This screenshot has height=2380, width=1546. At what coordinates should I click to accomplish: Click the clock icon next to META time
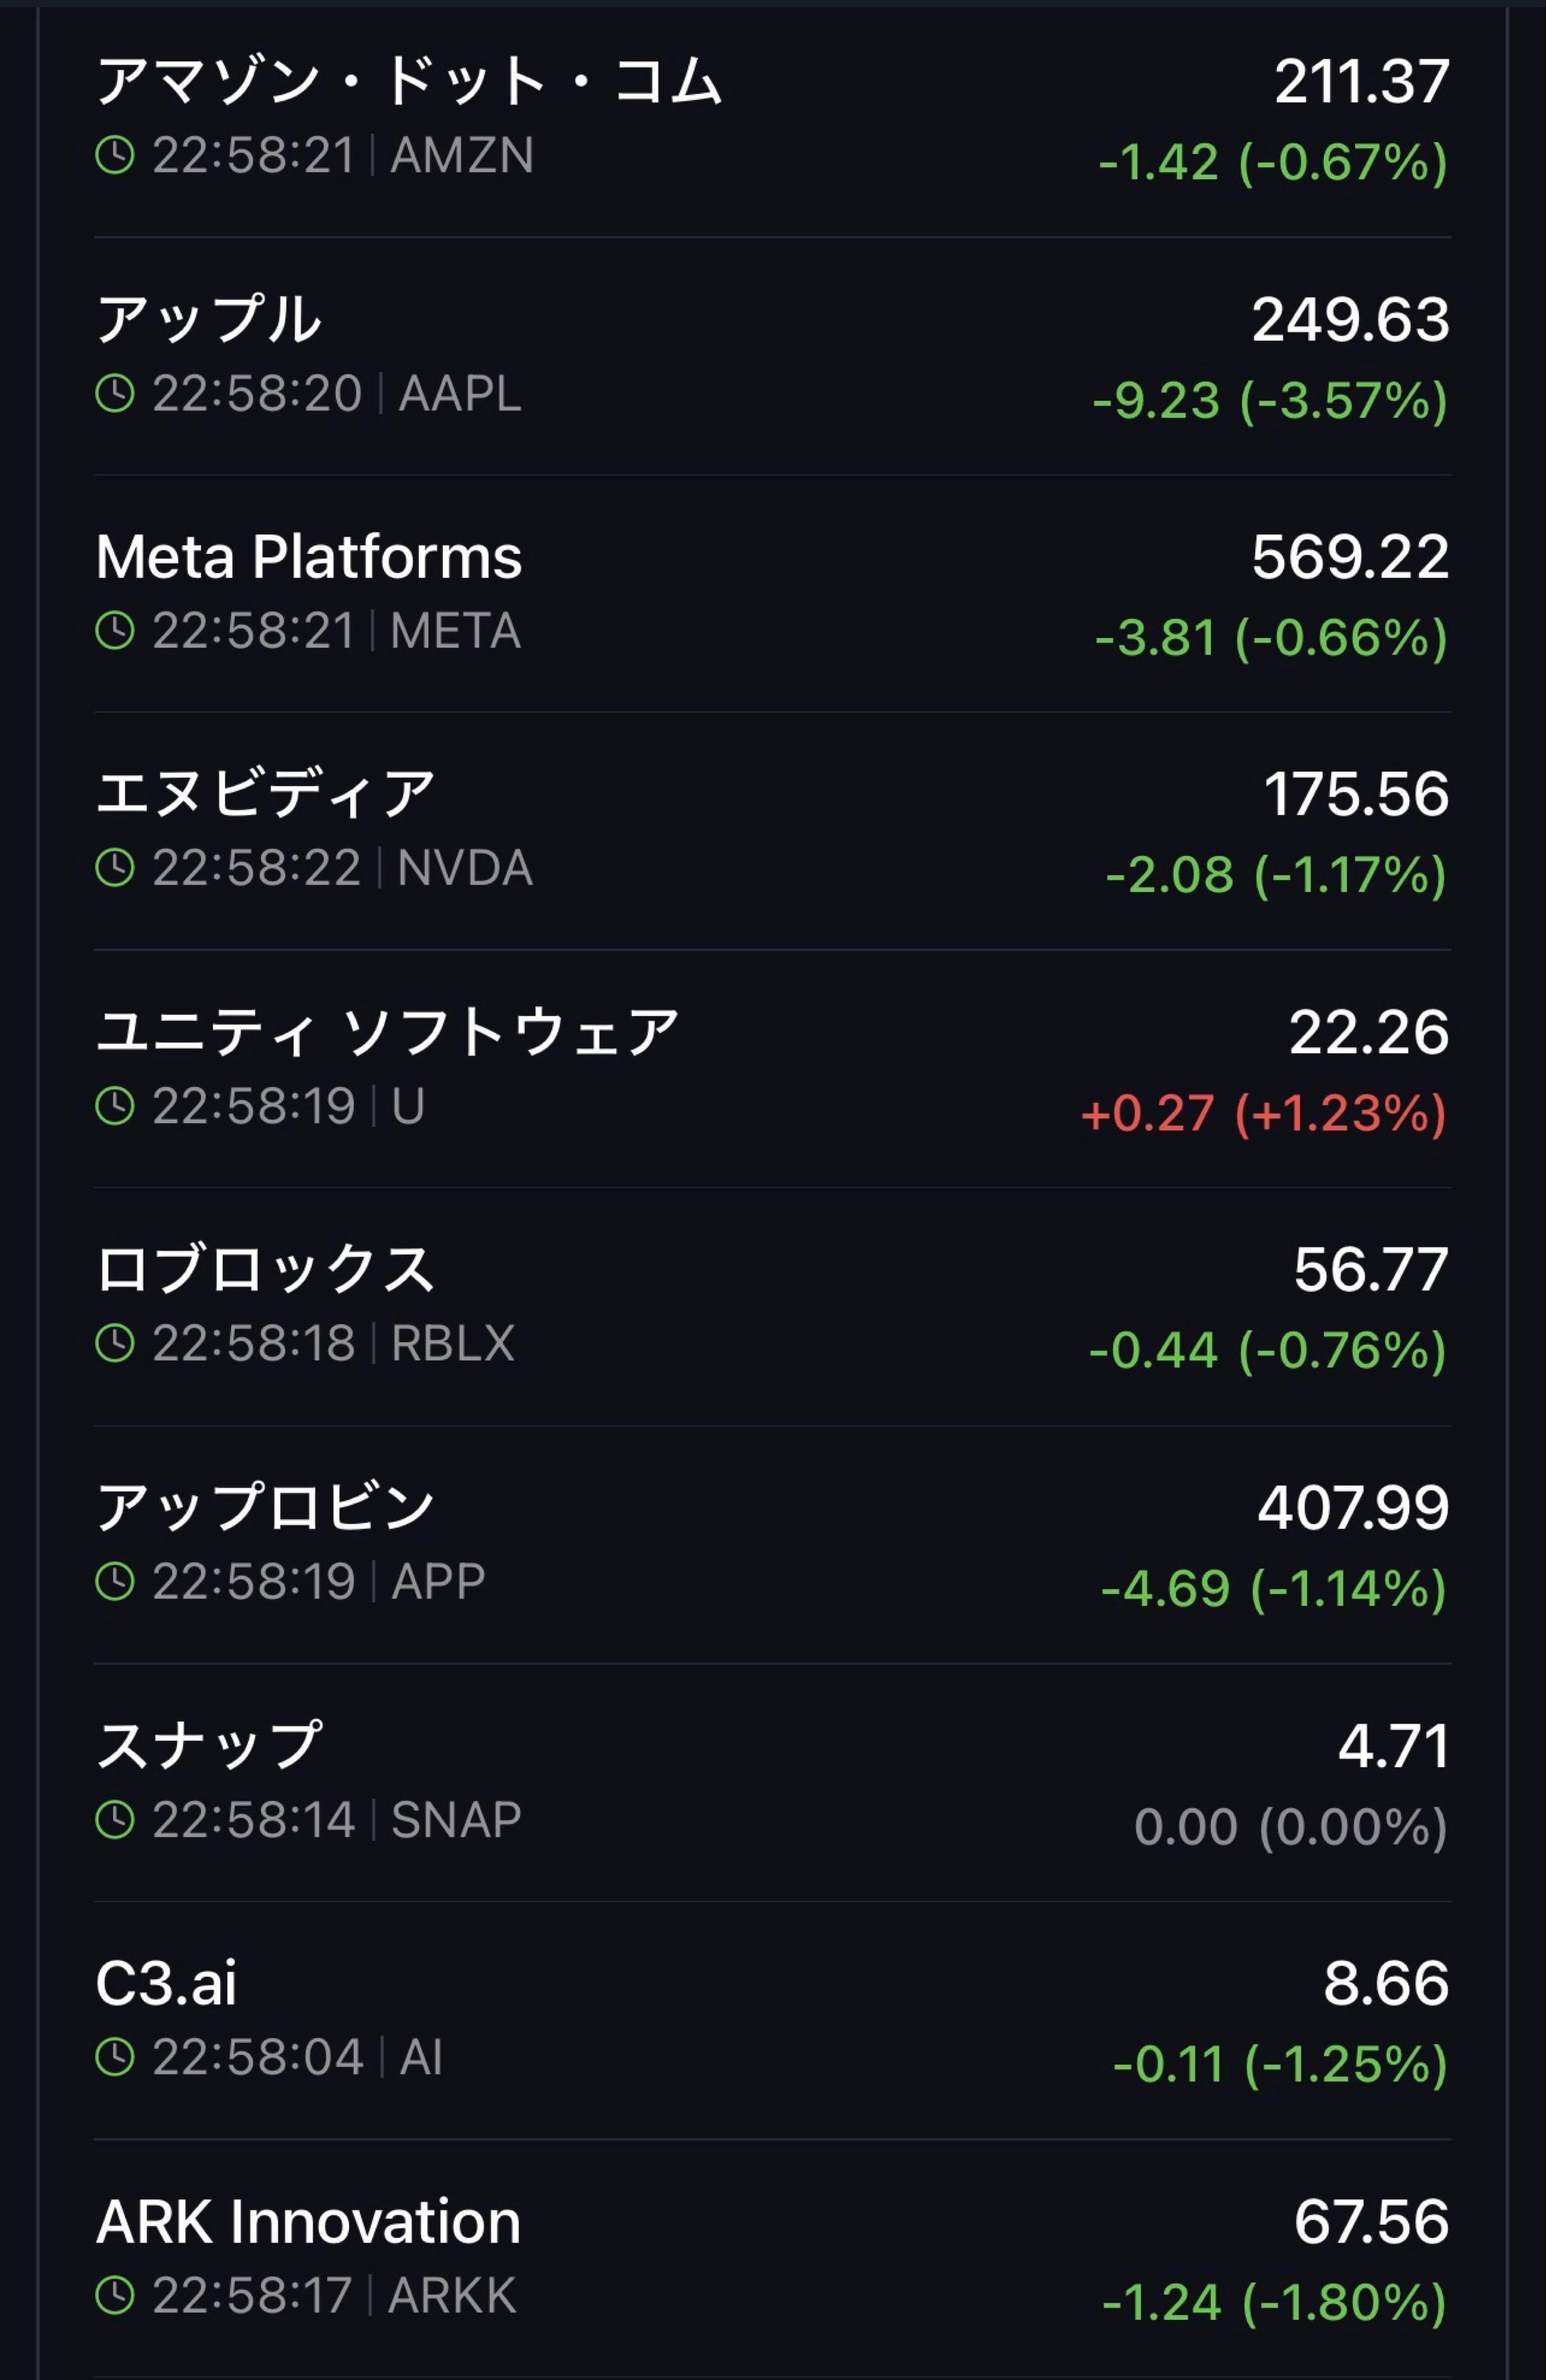pyautogui.click(x=115, y=631)
